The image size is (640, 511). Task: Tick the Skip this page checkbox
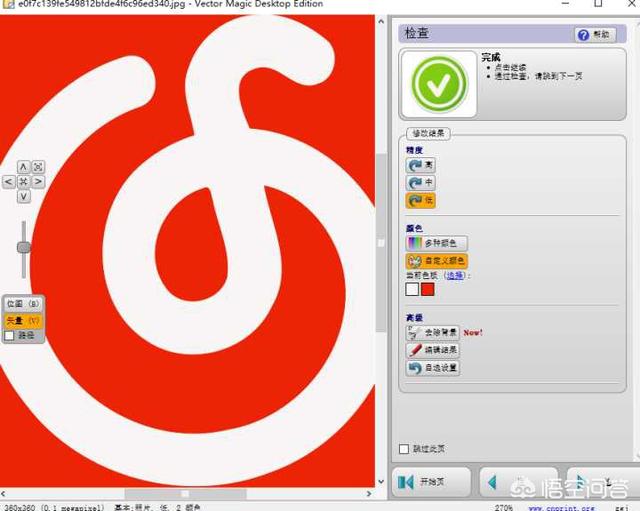[404, 449]
